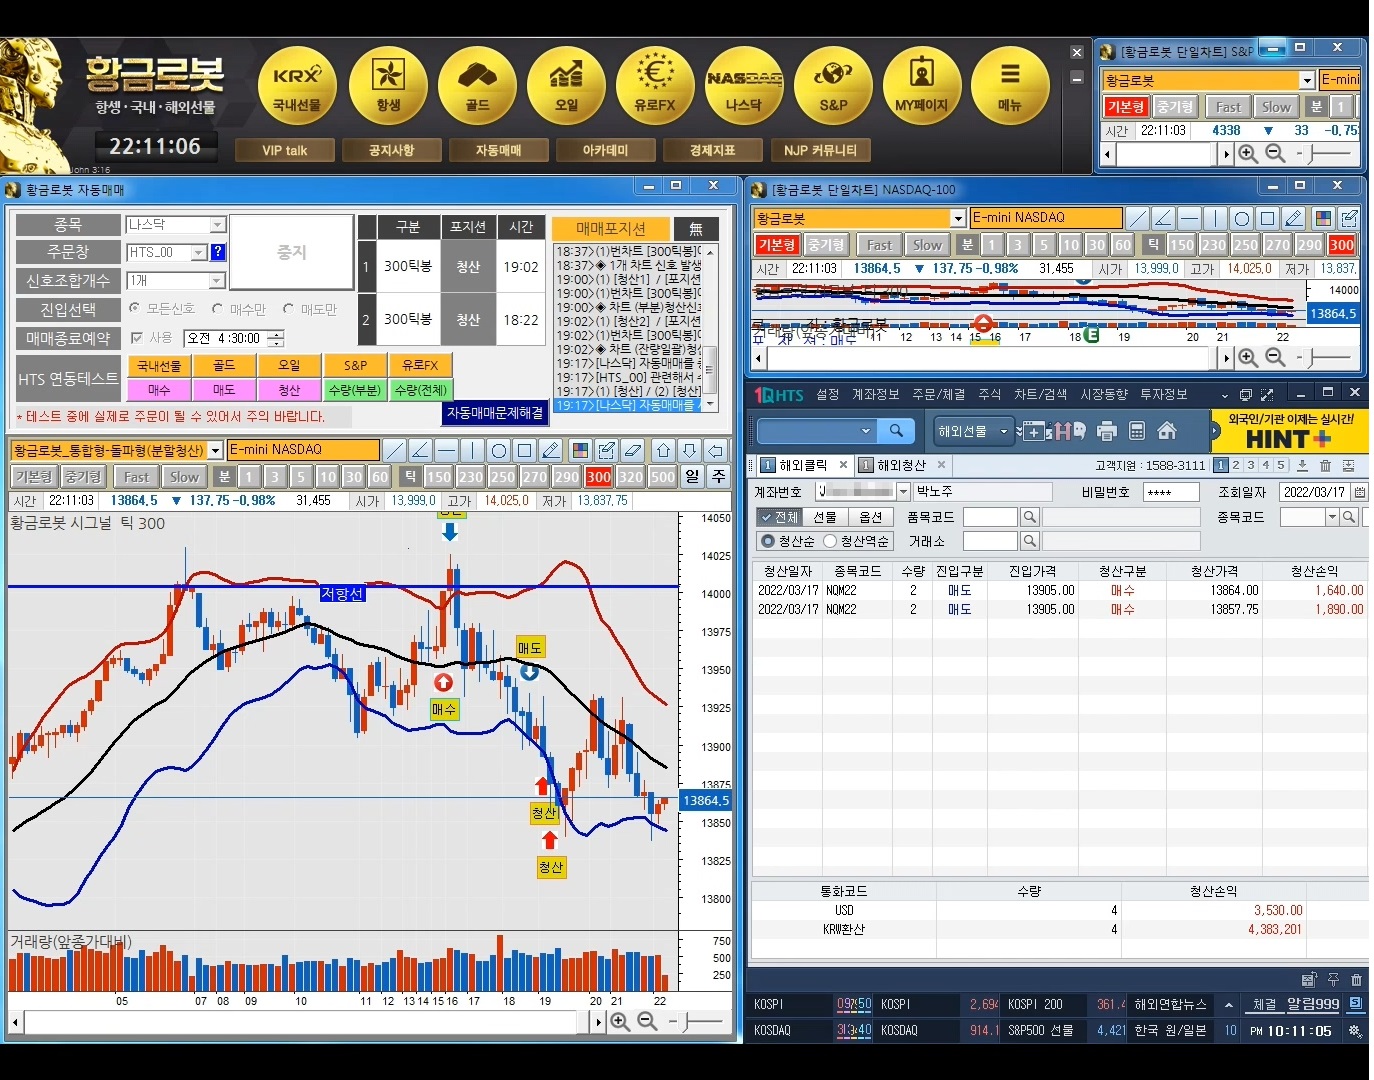1374x1080 pixels.
Task: Select 320 tick button in main chart
Action: (631, 477)
